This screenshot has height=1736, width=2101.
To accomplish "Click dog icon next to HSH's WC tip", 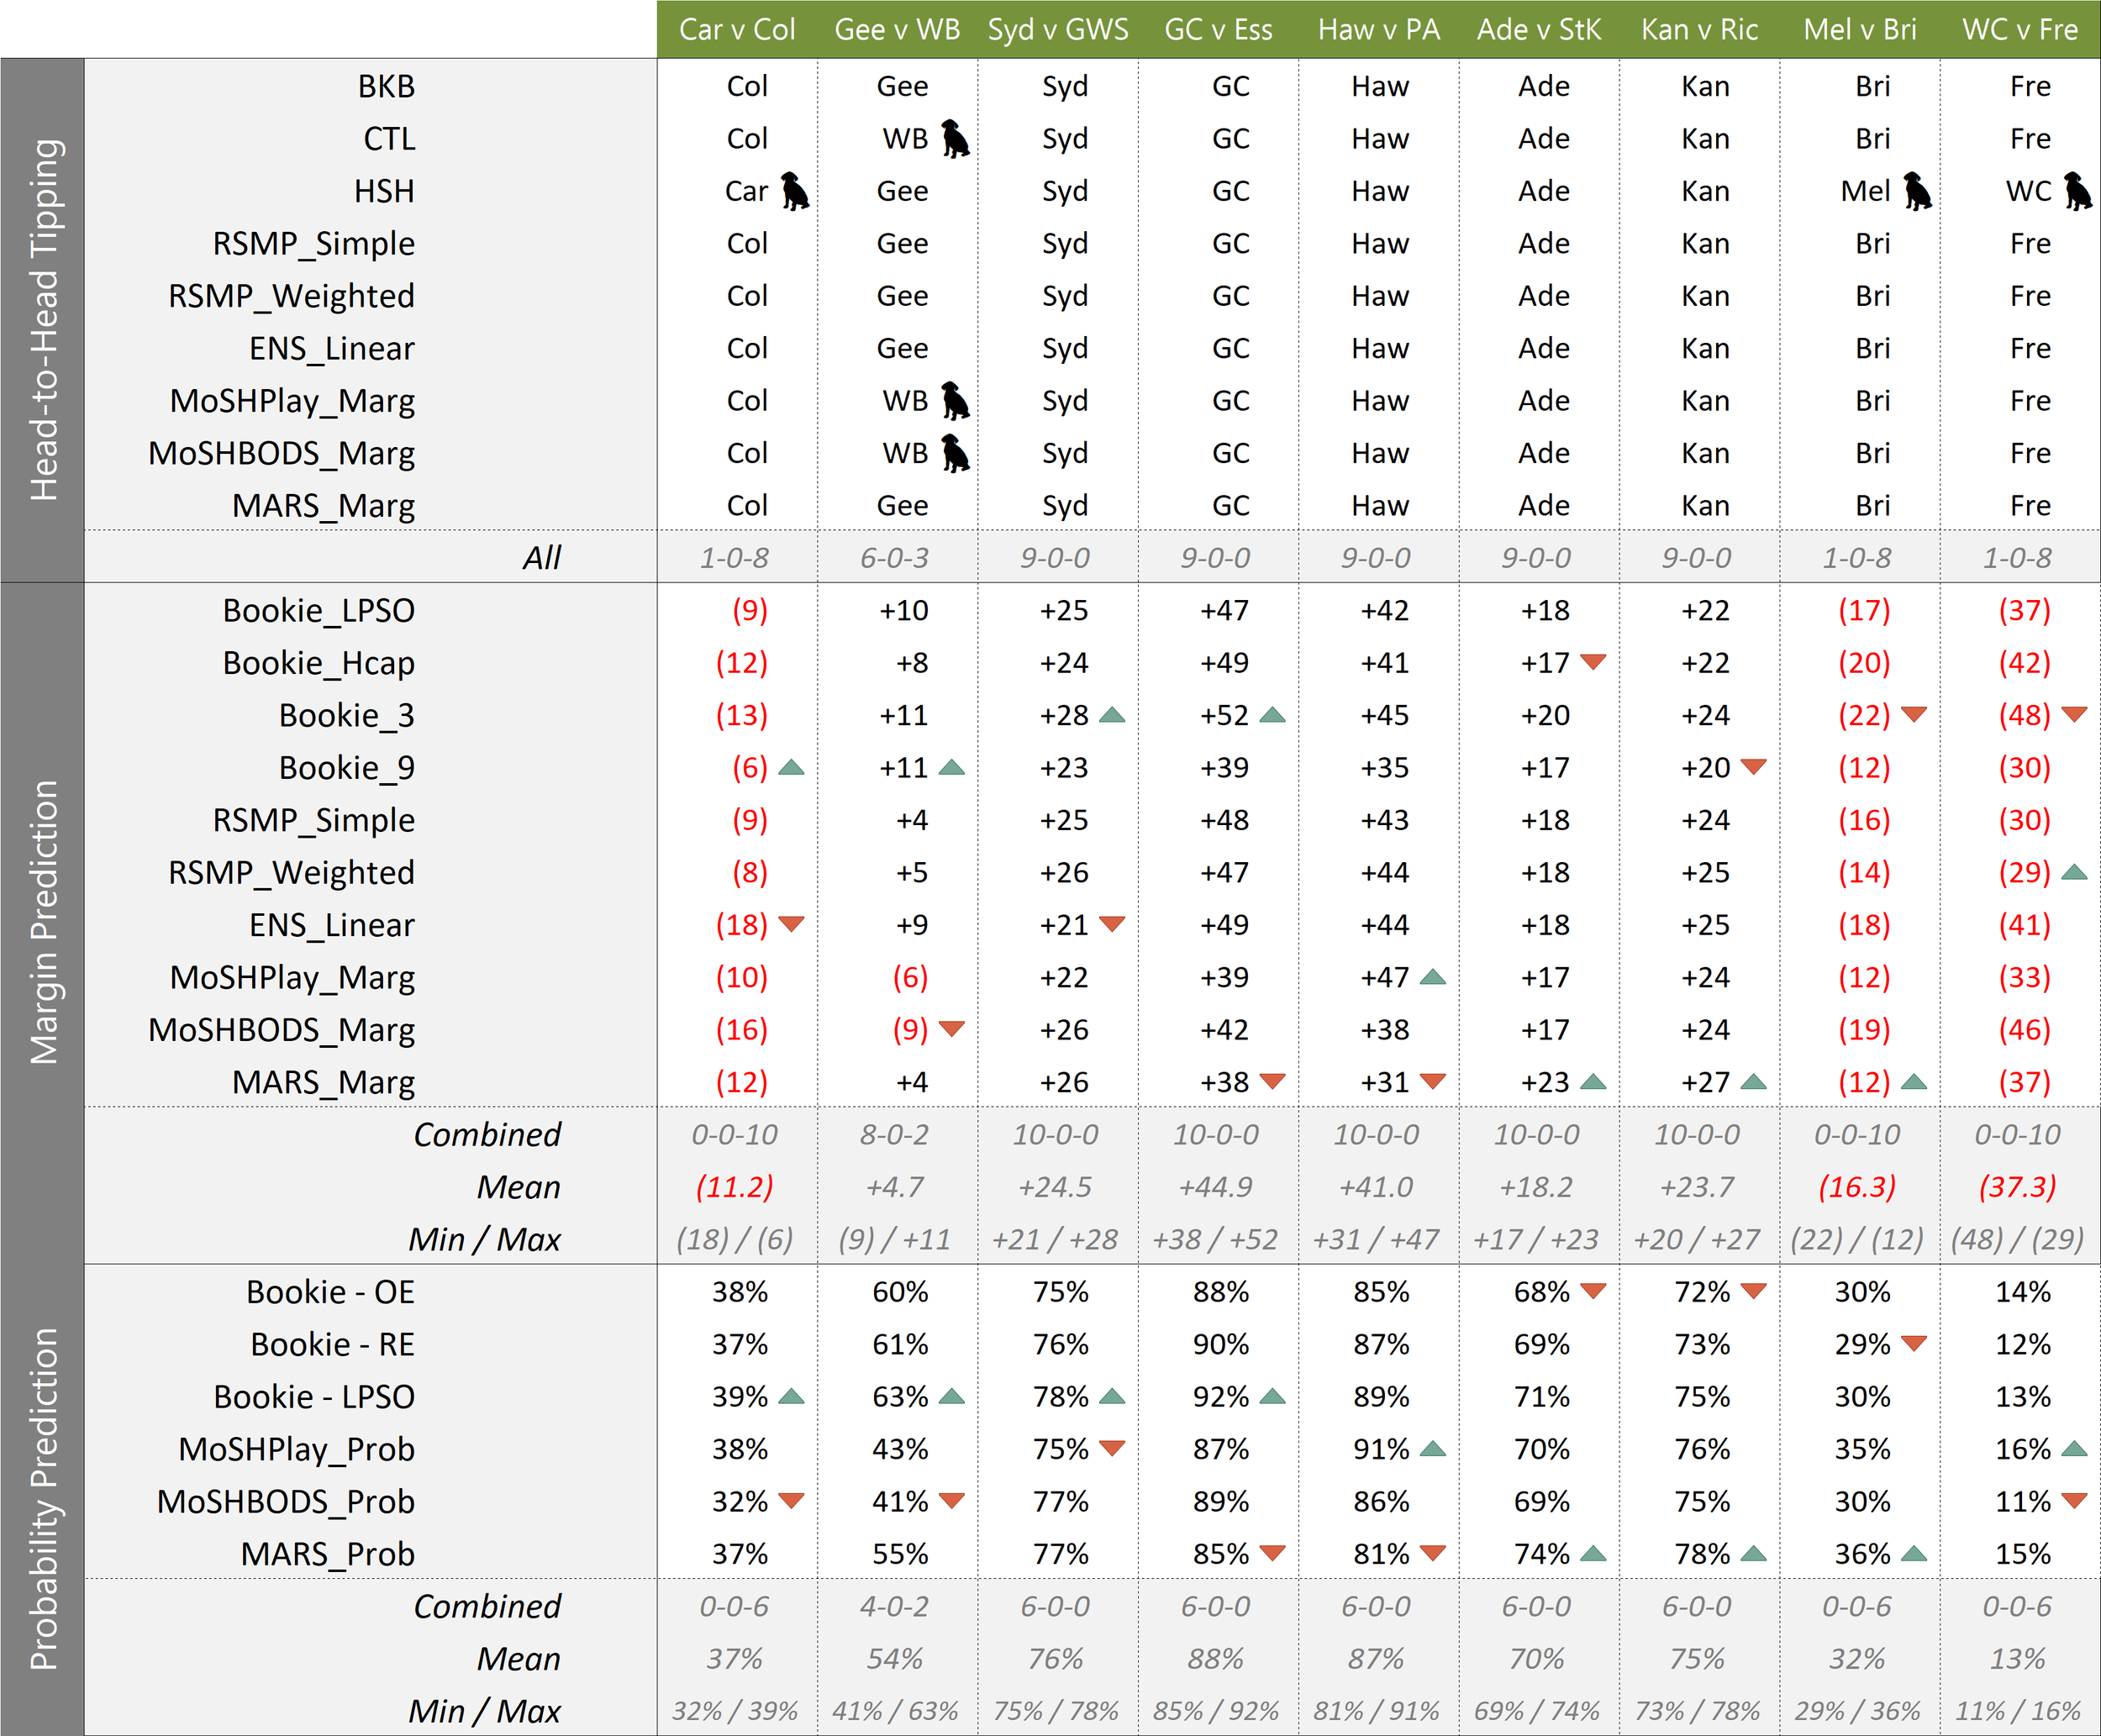I will pyautogui.click(x=2077, y=191).
